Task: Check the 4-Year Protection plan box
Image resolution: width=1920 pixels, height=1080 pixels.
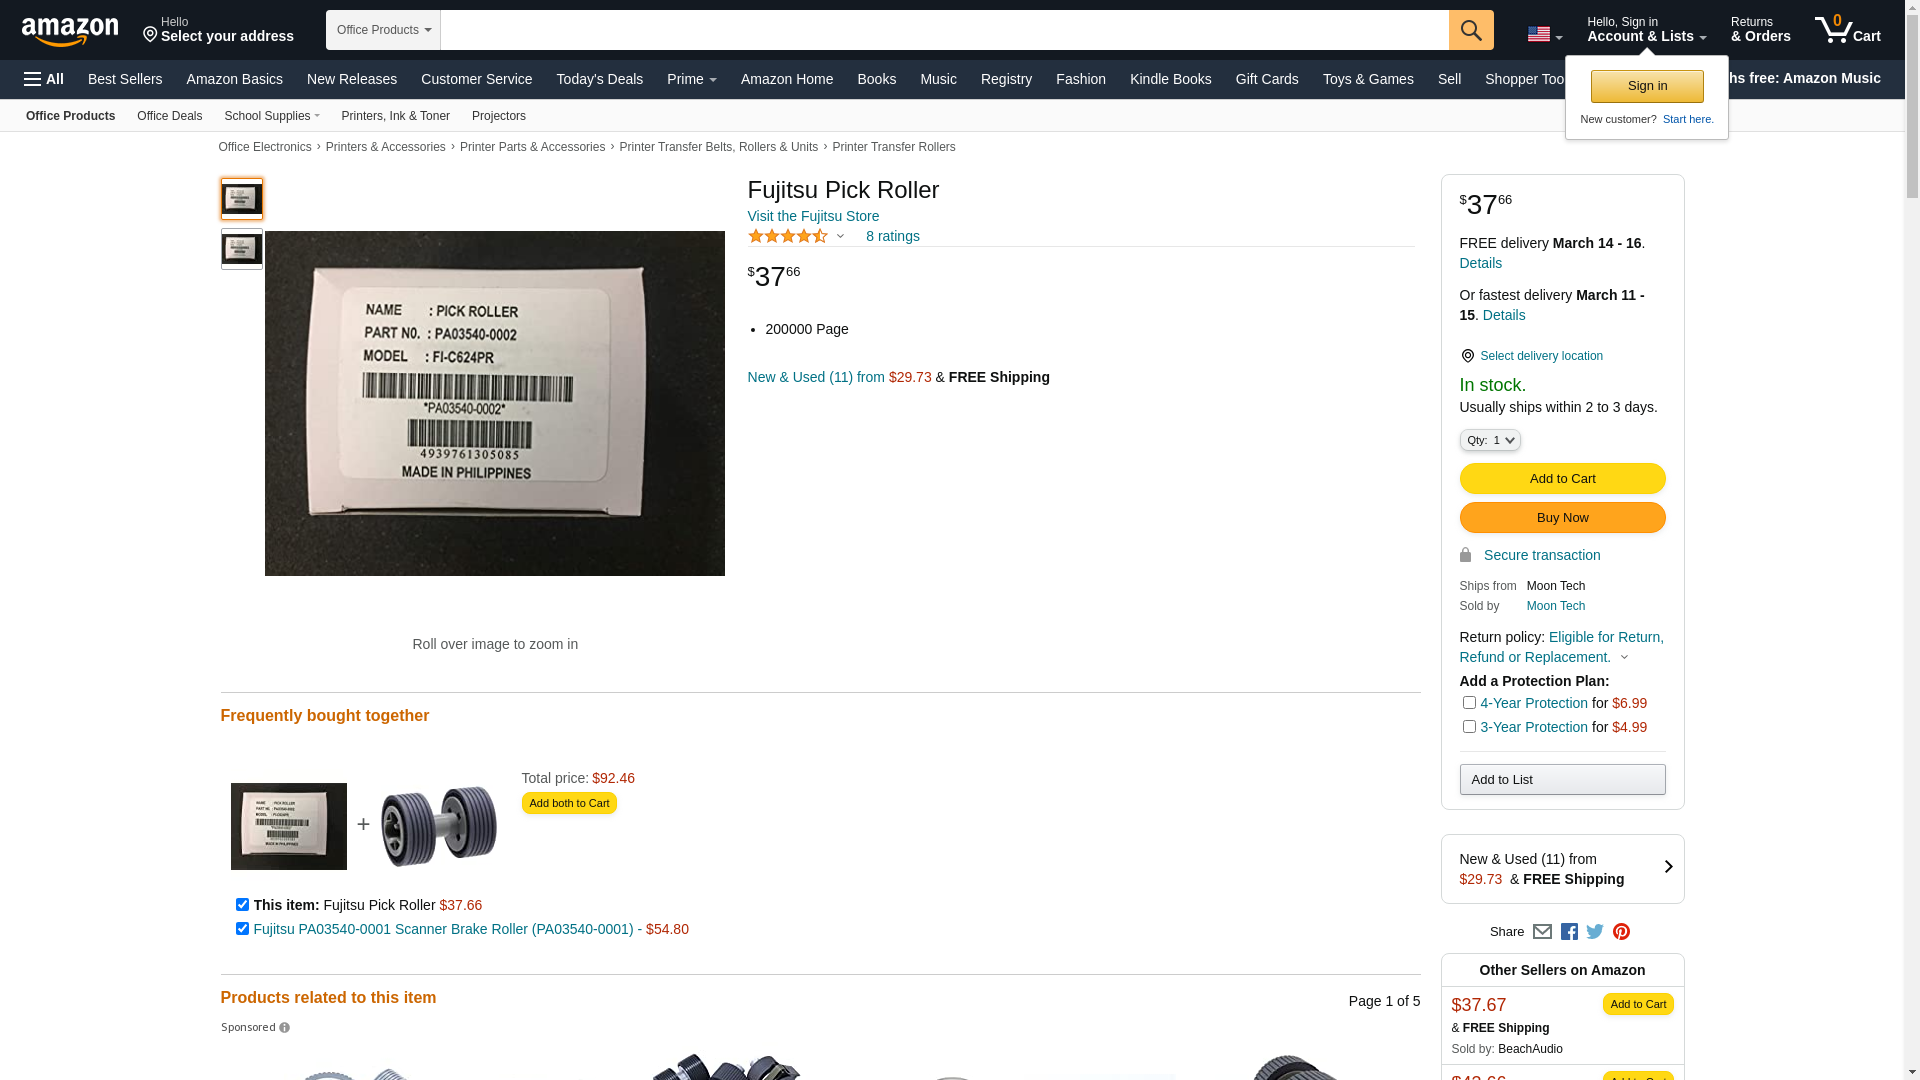Action: [x=1469, y=703]
